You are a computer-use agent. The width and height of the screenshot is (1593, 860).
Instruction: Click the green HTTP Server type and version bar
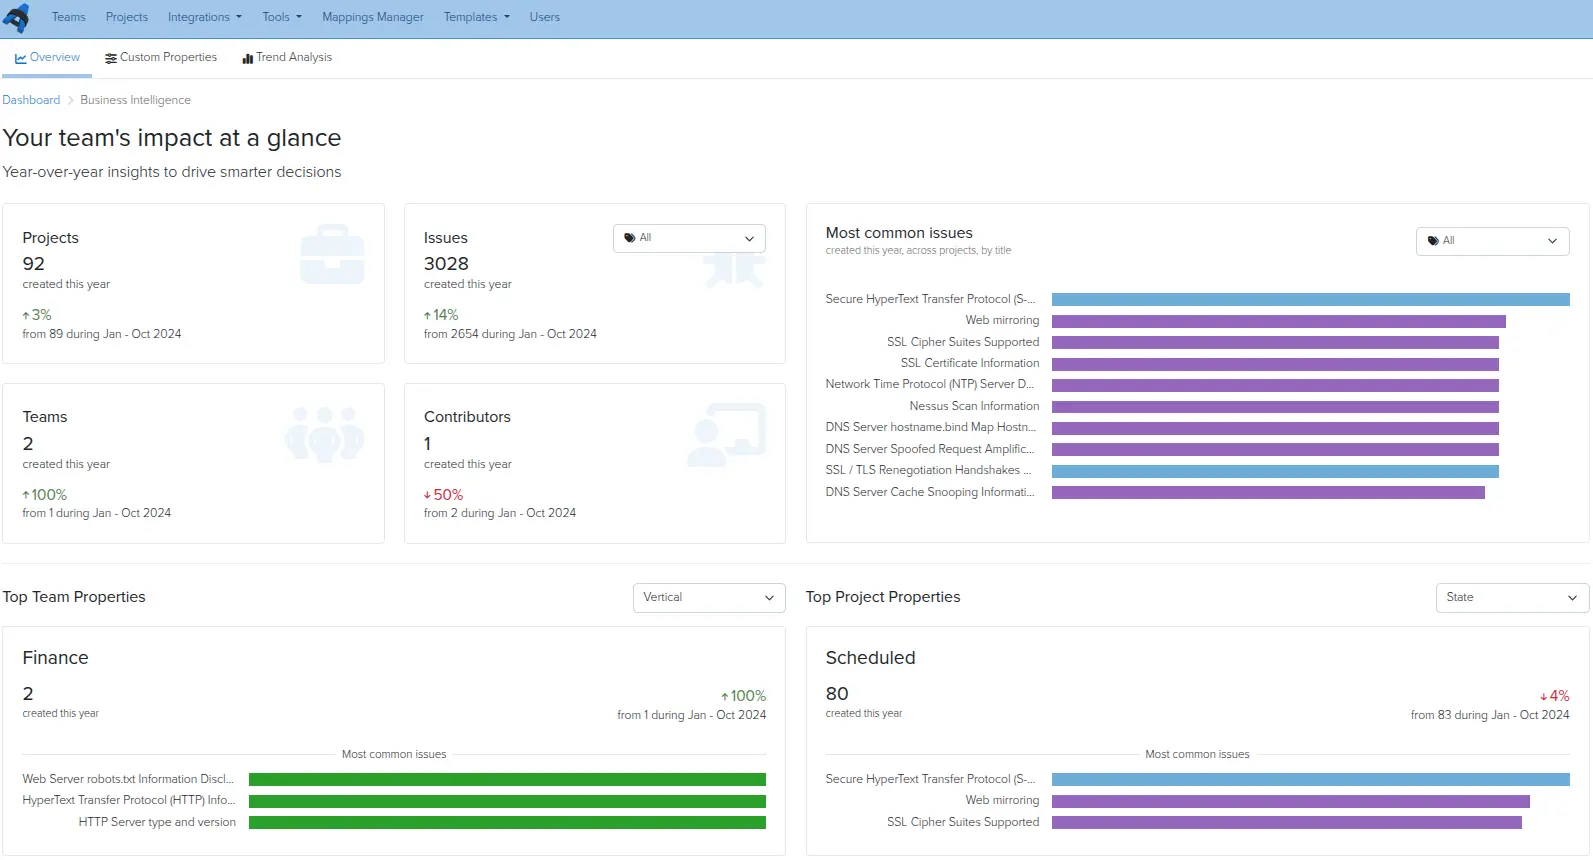click(x=507, y=823)
